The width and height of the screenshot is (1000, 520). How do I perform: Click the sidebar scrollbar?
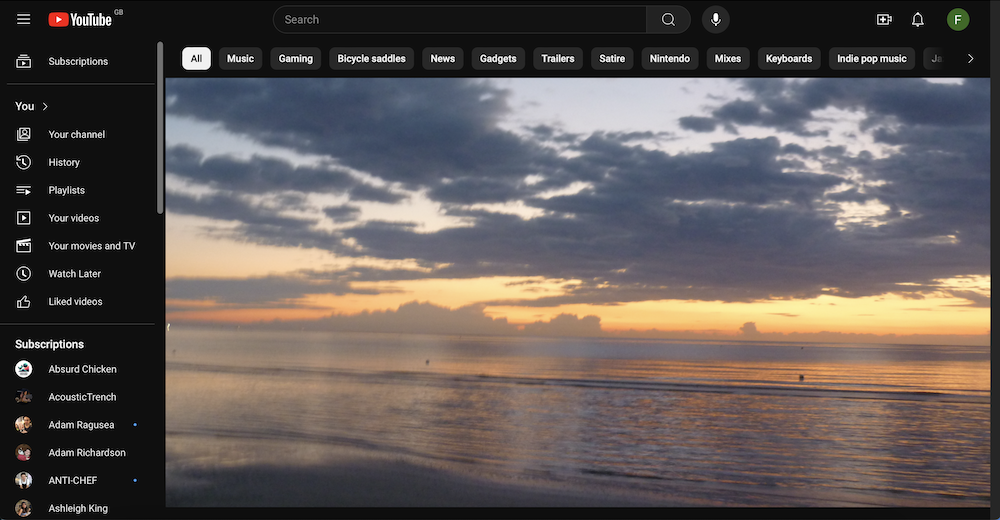pyautogui.click(x=160, y=127)
